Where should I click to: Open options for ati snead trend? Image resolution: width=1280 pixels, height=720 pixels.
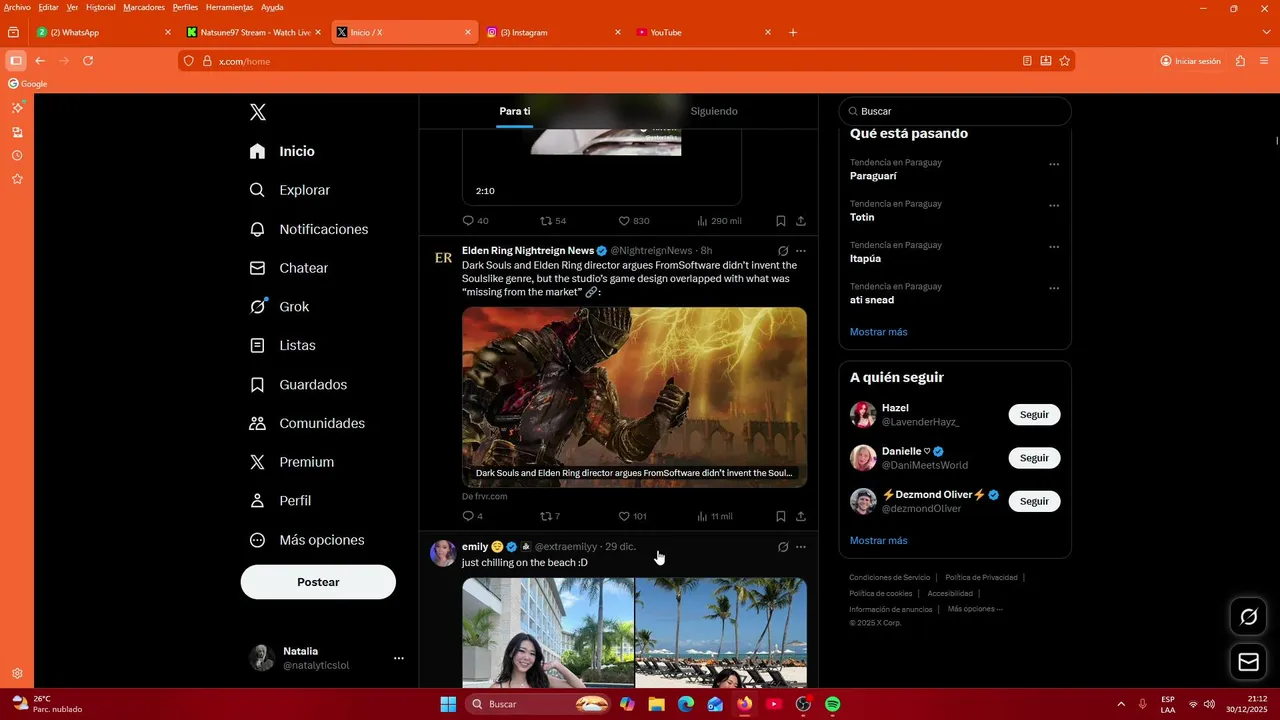[x=1054, y=288]
